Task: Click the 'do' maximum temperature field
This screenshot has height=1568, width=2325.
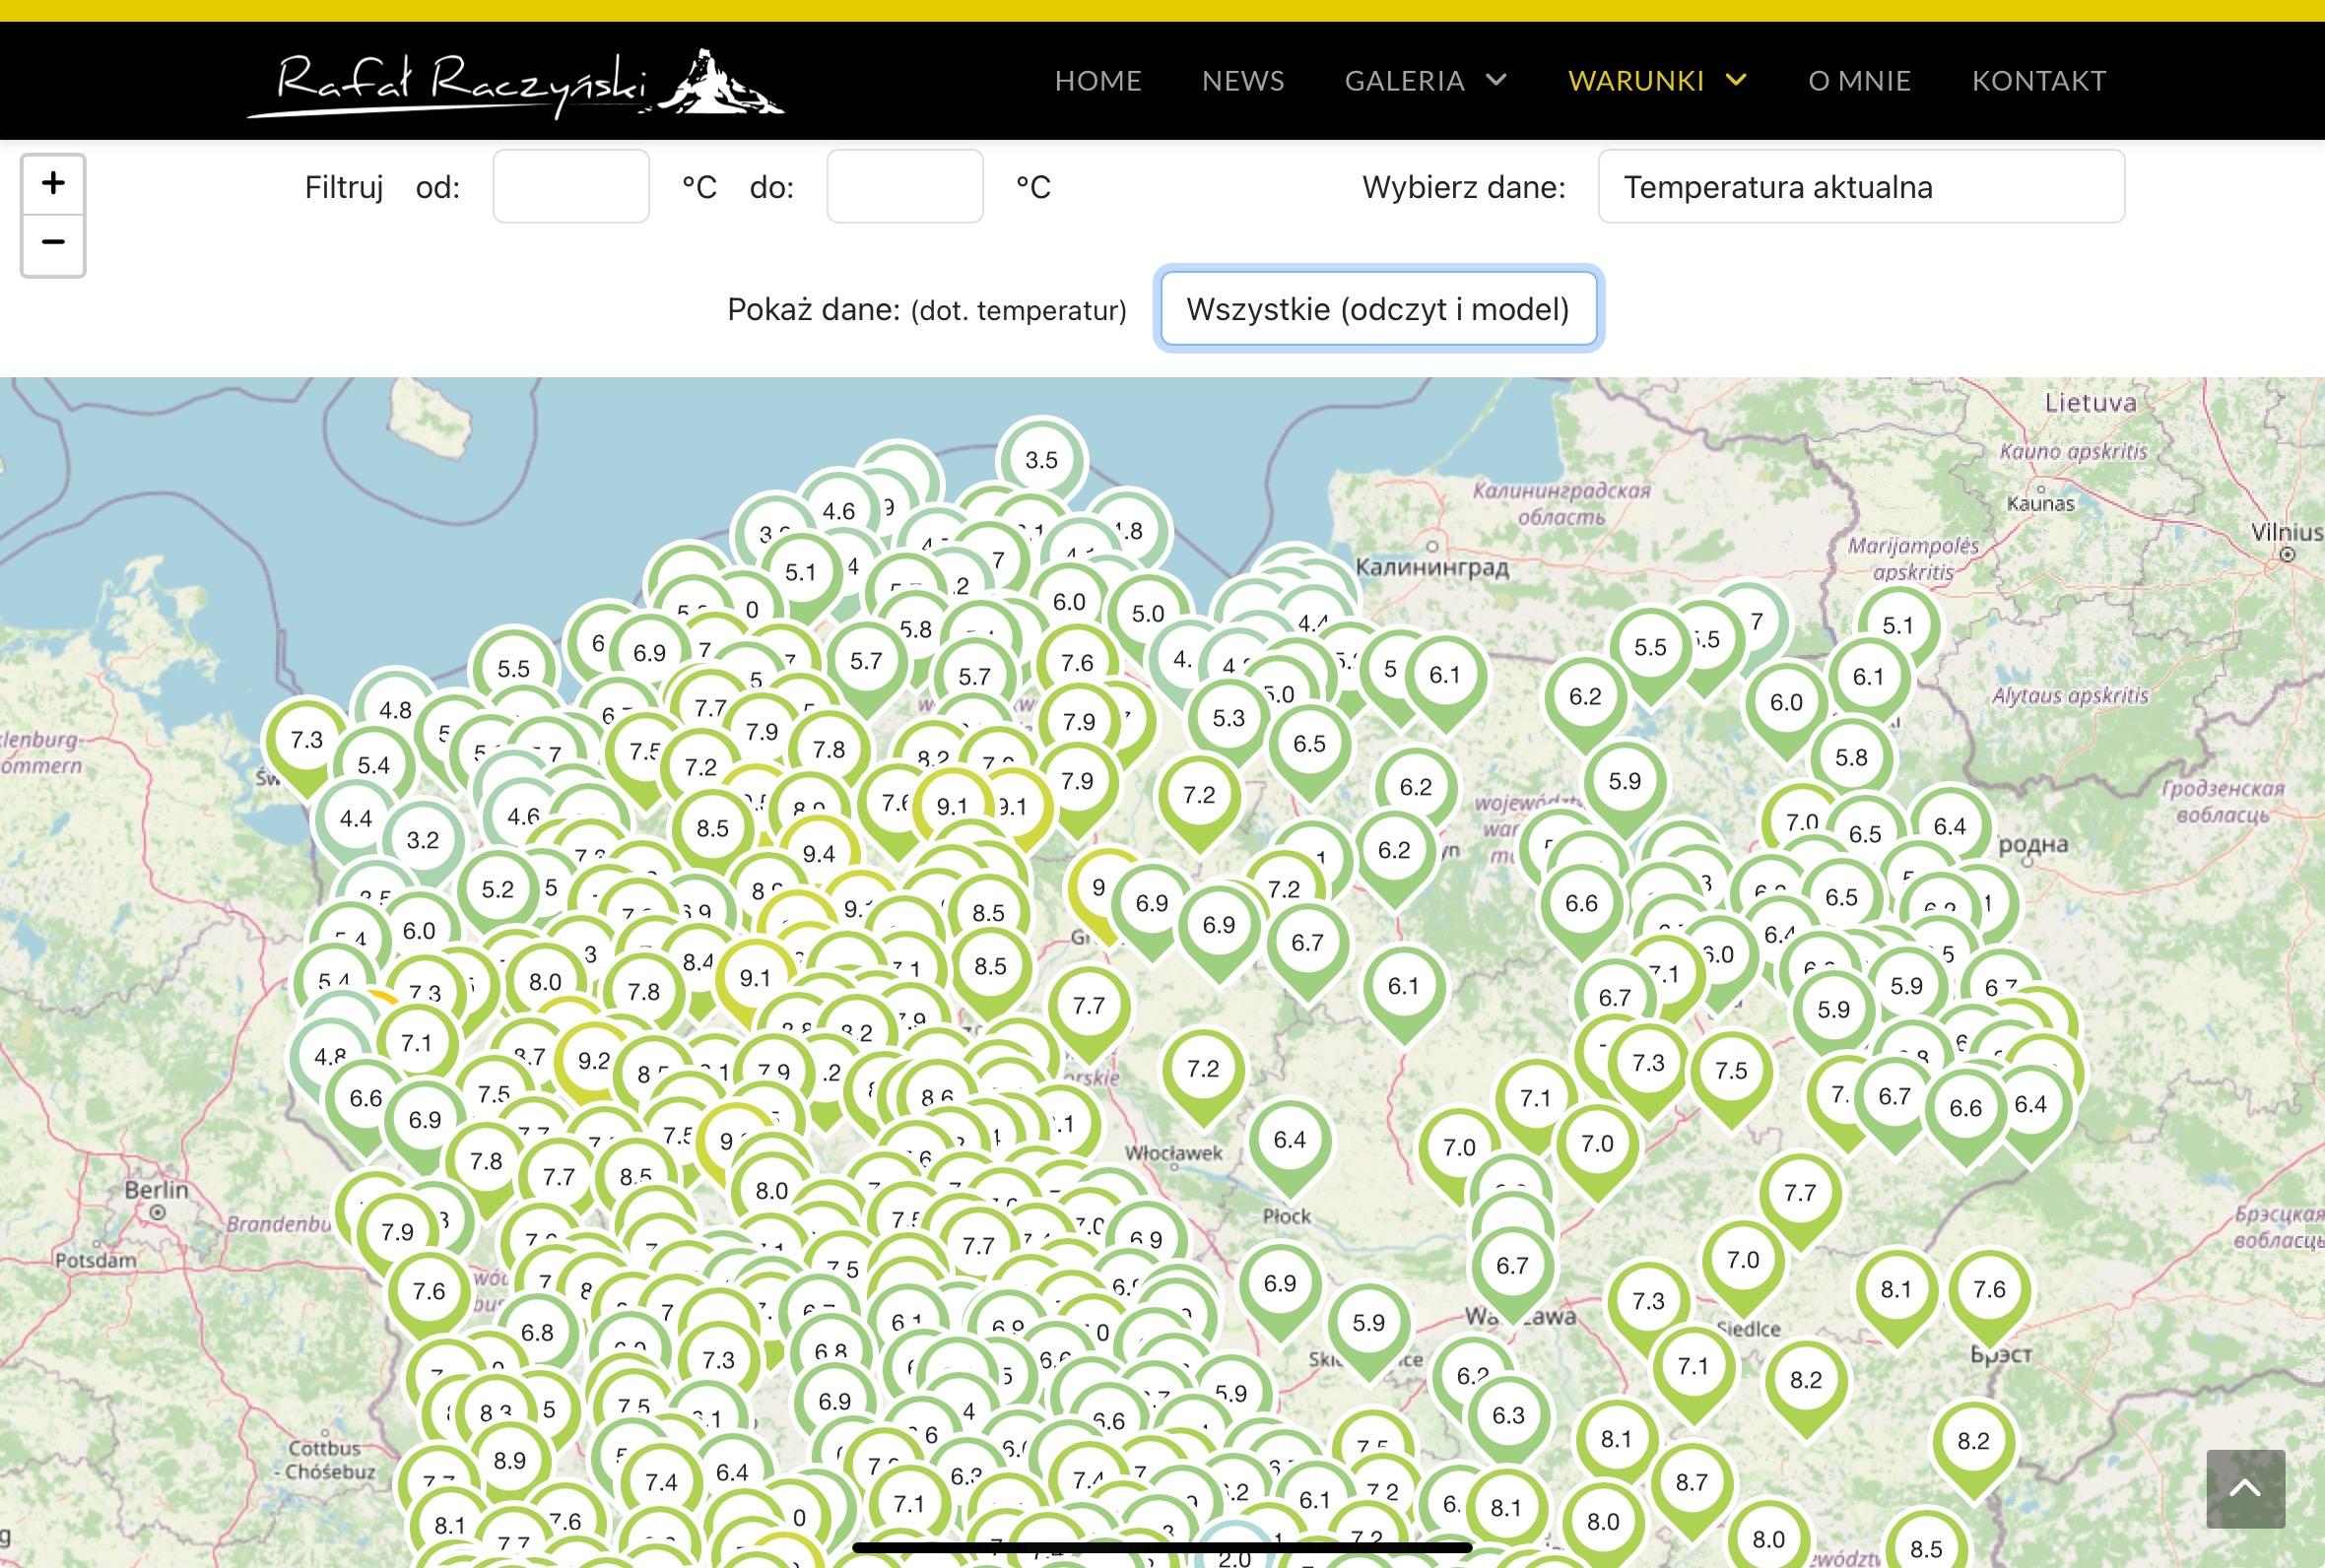Action: (904, 187)
